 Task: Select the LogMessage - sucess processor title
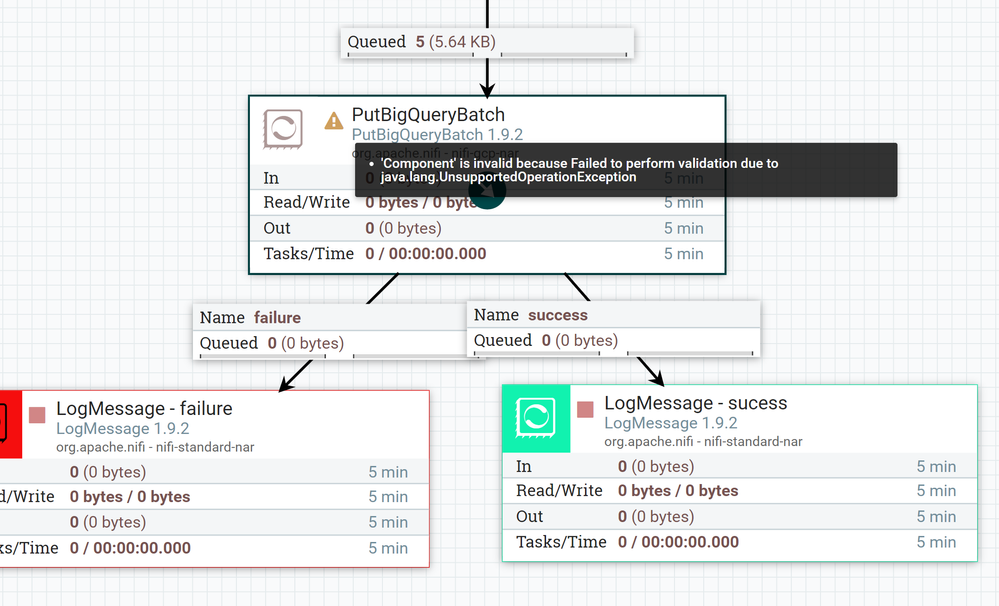click(696, 403)
